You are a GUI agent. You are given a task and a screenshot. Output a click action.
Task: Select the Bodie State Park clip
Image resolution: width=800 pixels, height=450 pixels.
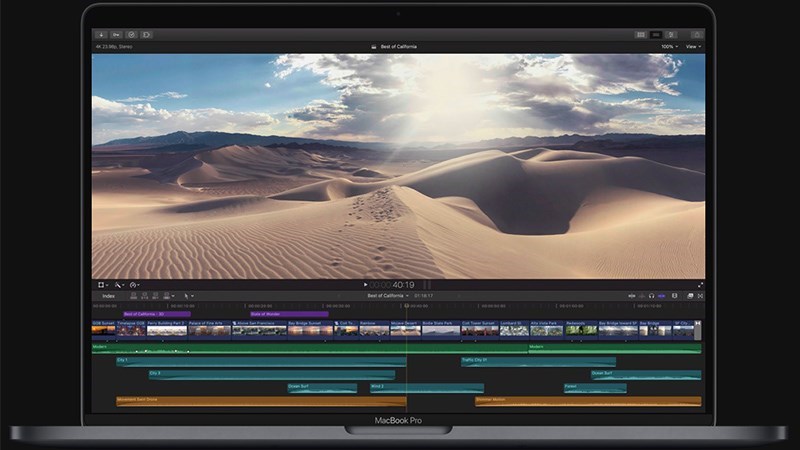pyautogui.click(x=441, y=329)
